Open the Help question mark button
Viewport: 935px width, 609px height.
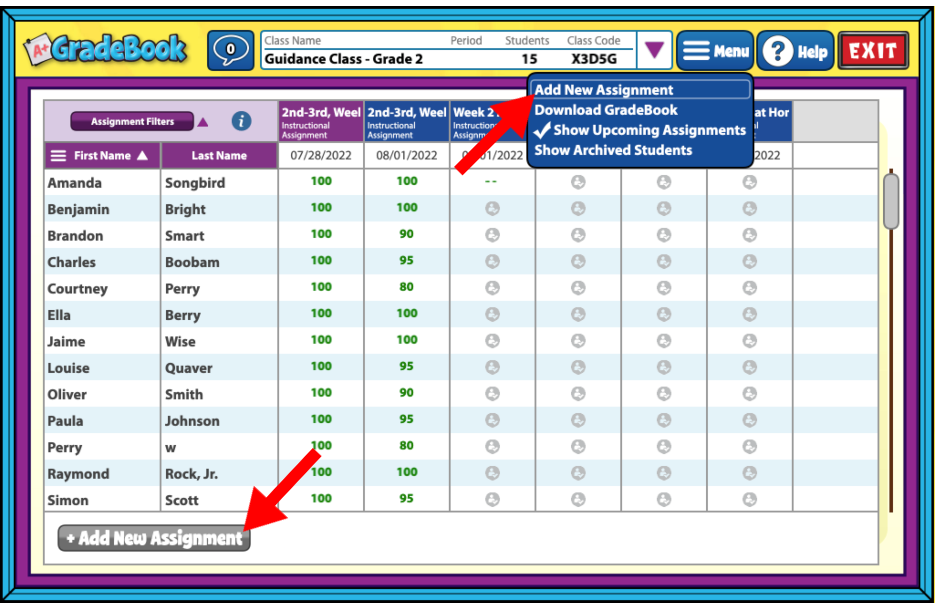pyautogui.click(x=795, y=51)
